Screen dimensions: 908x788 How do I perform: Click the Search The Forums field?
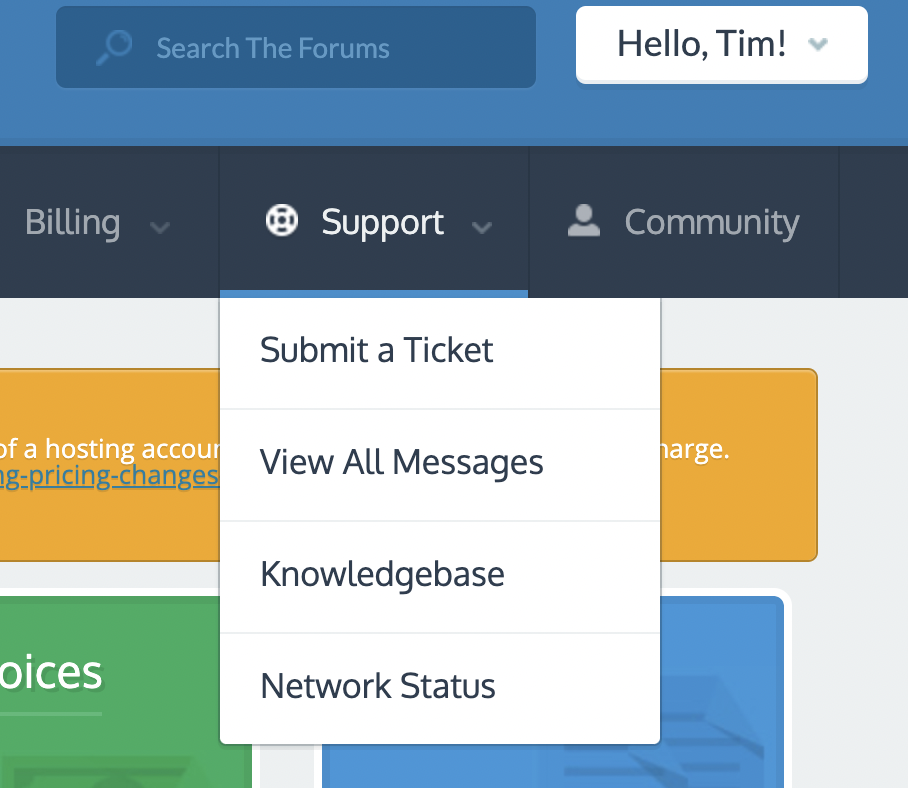point(296,47)
